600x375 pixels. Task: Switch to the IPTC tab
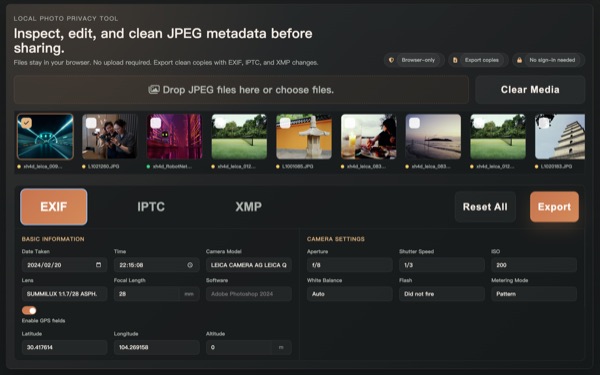tap(151, 207)
